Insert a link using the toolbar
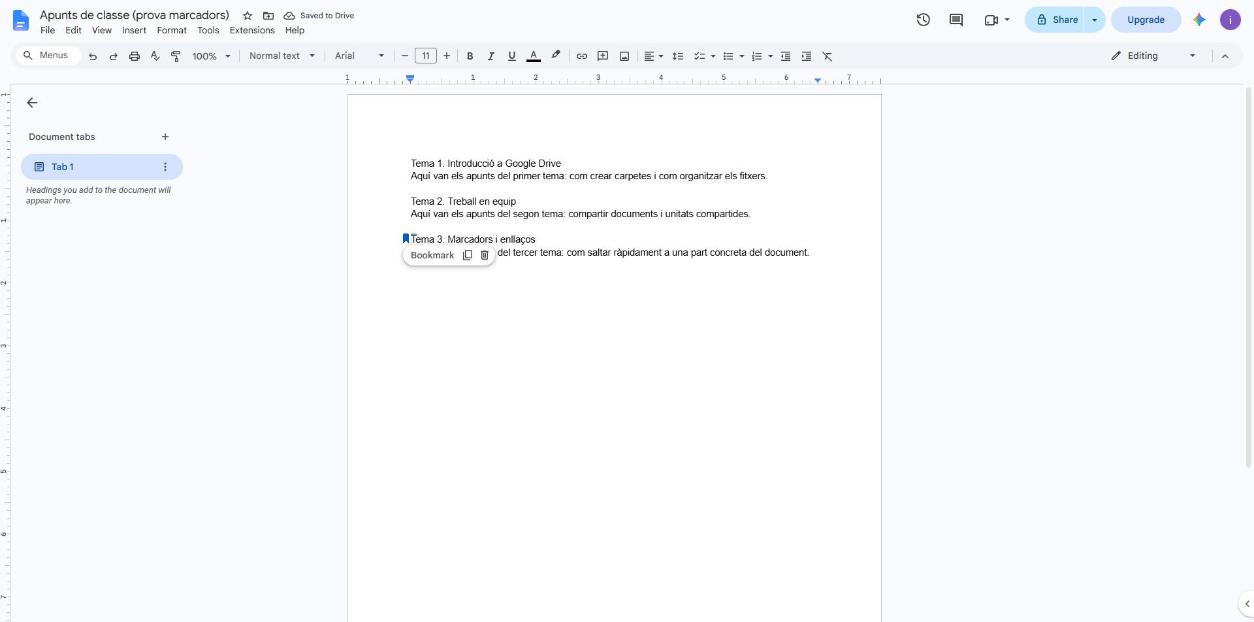This screenshot has height=622, width=1254. pos(581,56)
